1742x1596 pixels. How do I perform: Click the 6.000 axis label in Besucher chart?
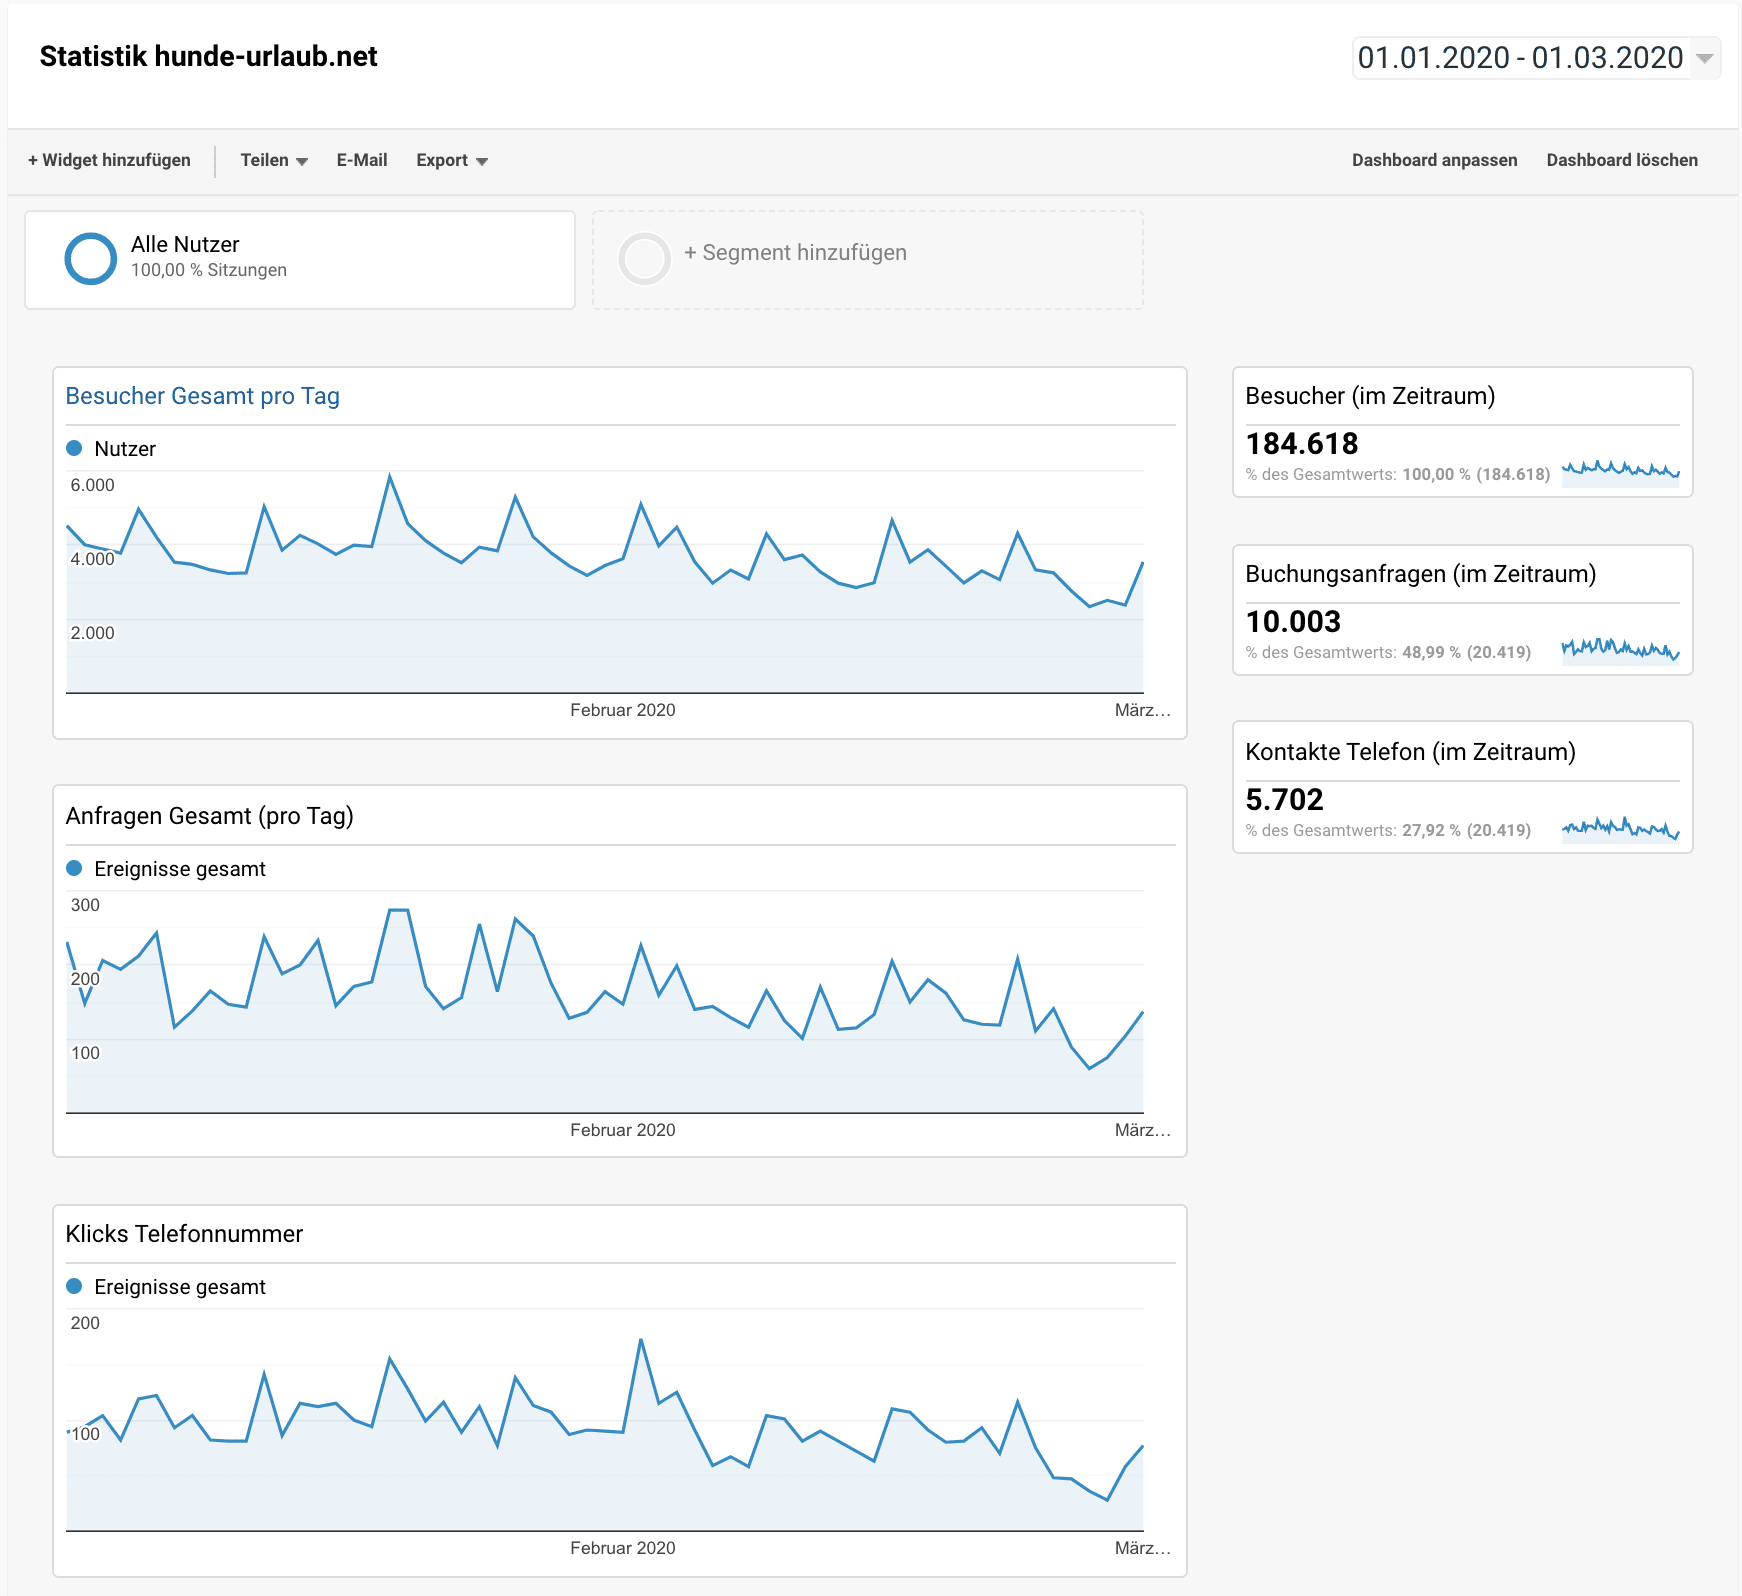point(92,485)
